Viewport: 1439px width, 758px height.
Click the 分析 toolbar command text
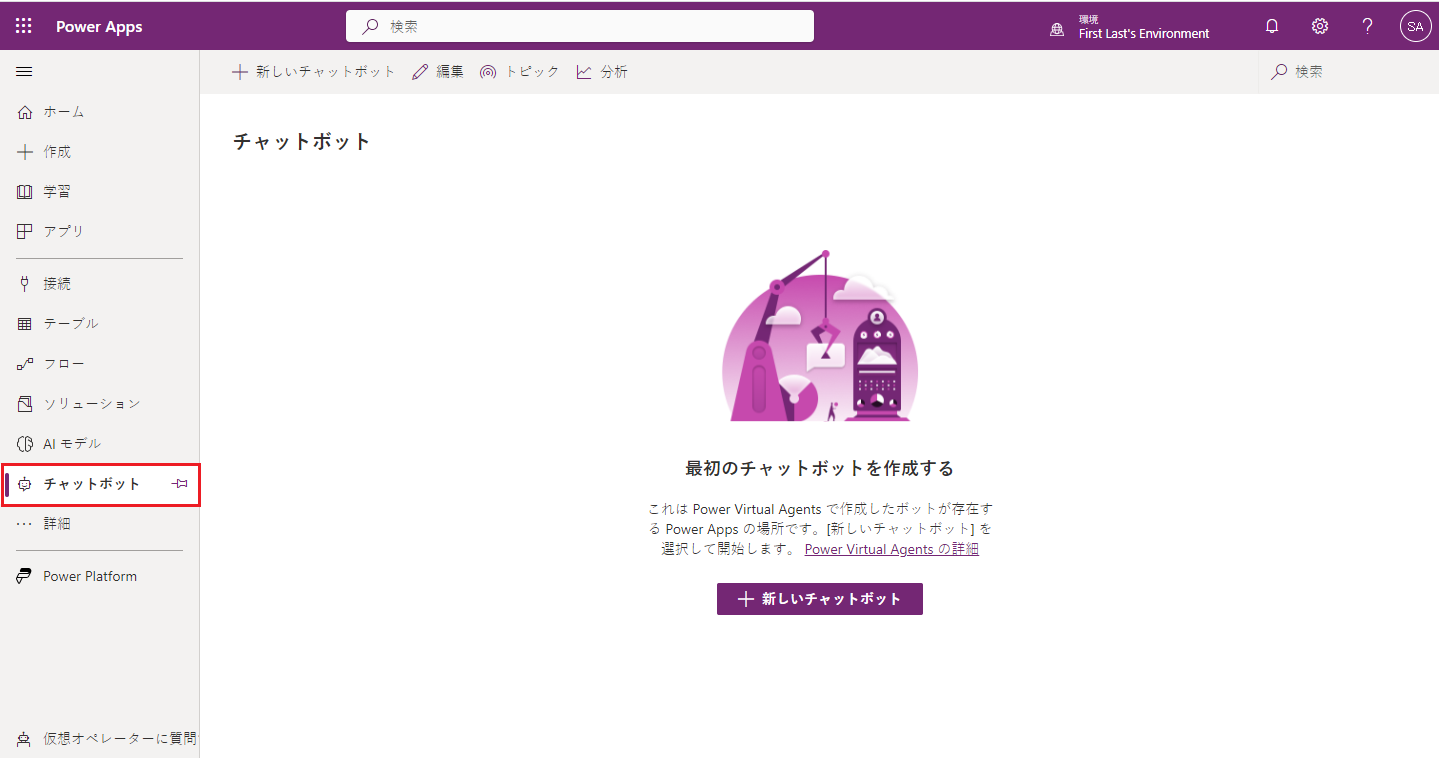coord(614,72)
